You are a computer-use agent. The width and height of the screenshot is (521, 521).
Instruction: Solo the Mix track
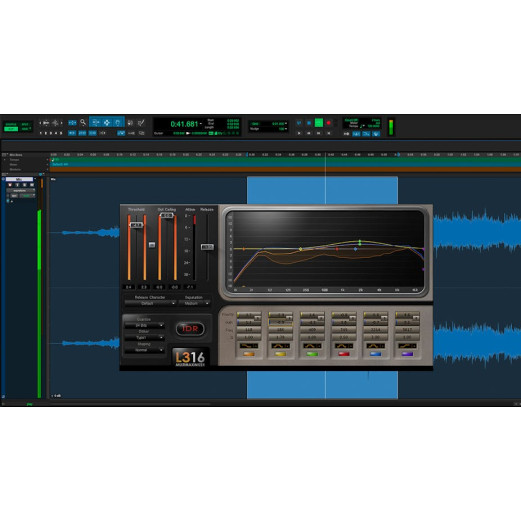[24, 185]
